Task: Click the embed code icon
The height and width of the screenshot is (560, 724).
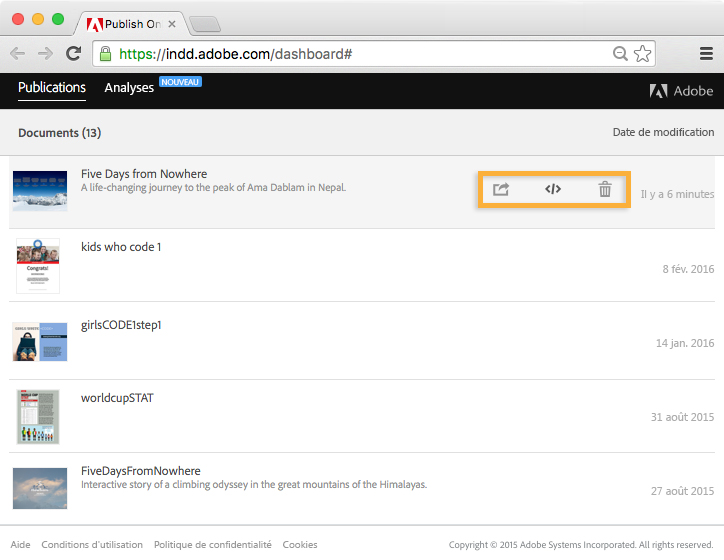Action: [553, 189]
